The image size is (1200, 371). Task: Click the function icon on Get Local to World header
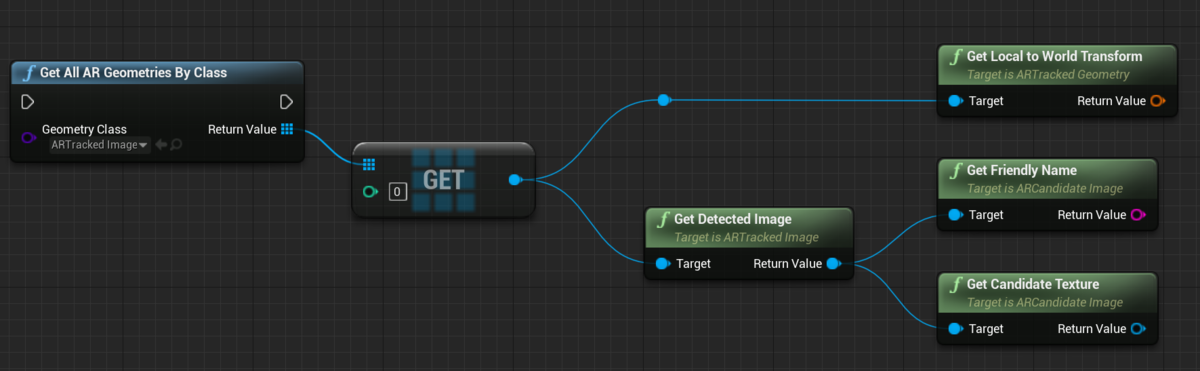pos(957,56)
